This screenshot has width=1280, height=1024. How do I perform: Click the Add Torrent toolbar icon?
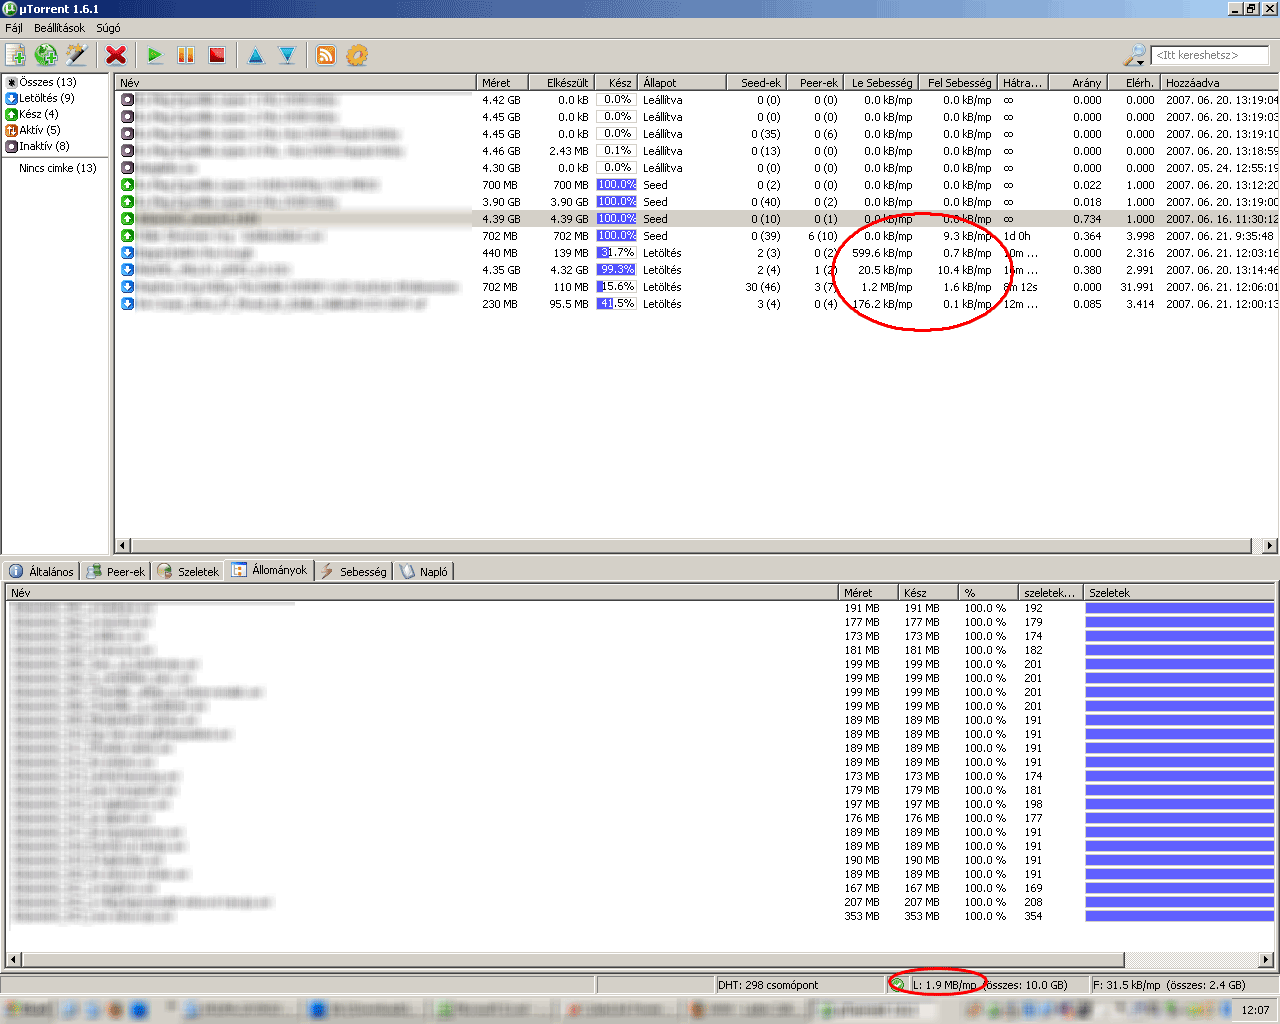16,55
